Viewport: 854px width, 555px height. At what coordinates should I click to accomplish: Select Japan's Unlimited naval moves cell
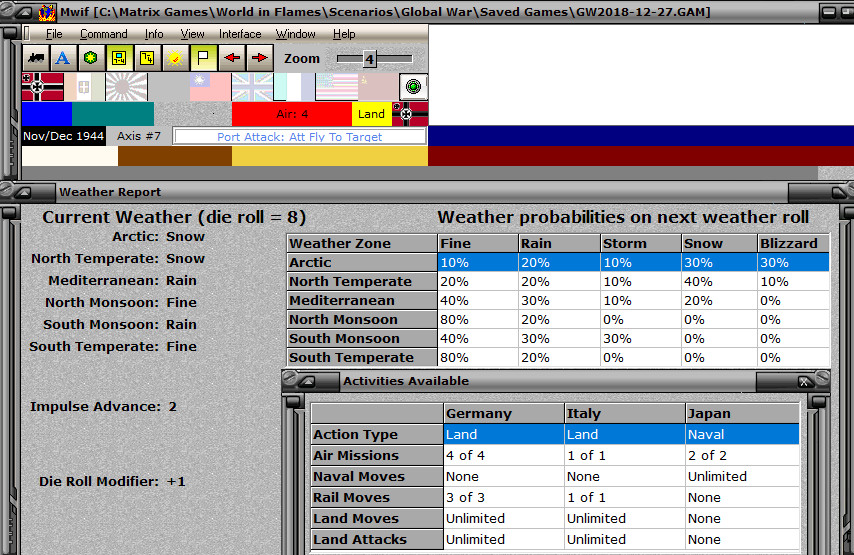(x=742, y=477)
